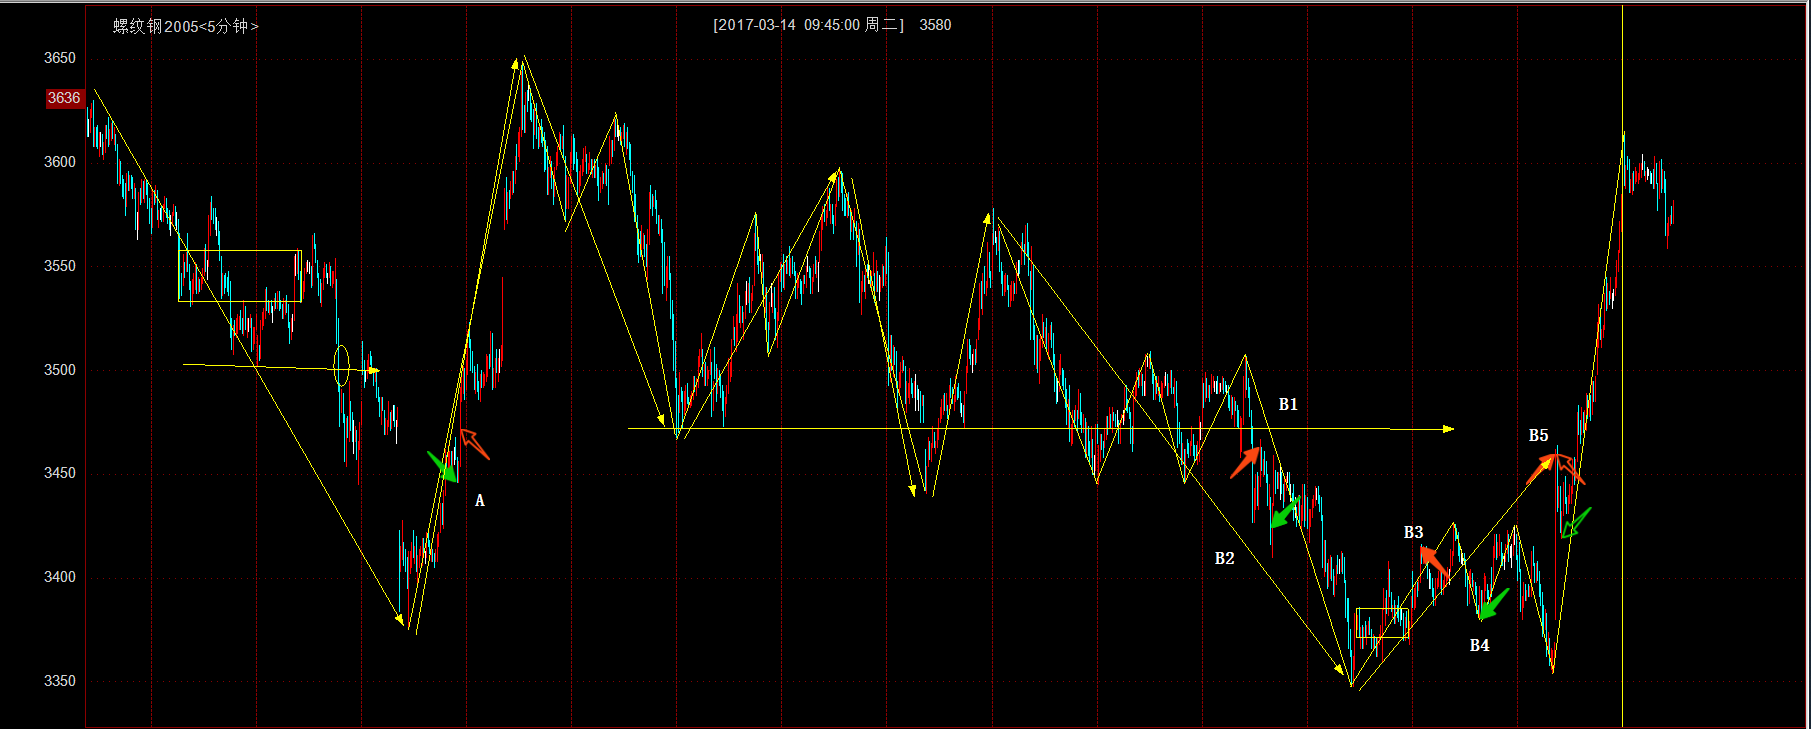This screenshot has width=1811, height=729.
Task: Select the timestamp 2017-03-14 09:45:00 周二
Action: click(x=809, y=25)
